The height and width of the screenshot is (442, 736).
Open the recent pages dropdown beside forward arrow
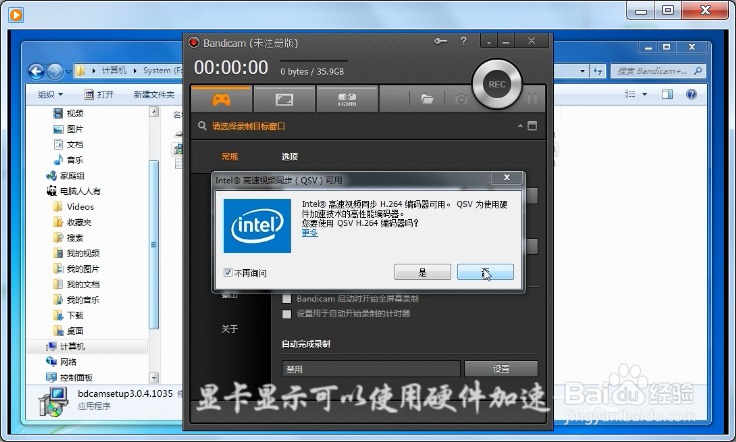click(x=69, y=72)
